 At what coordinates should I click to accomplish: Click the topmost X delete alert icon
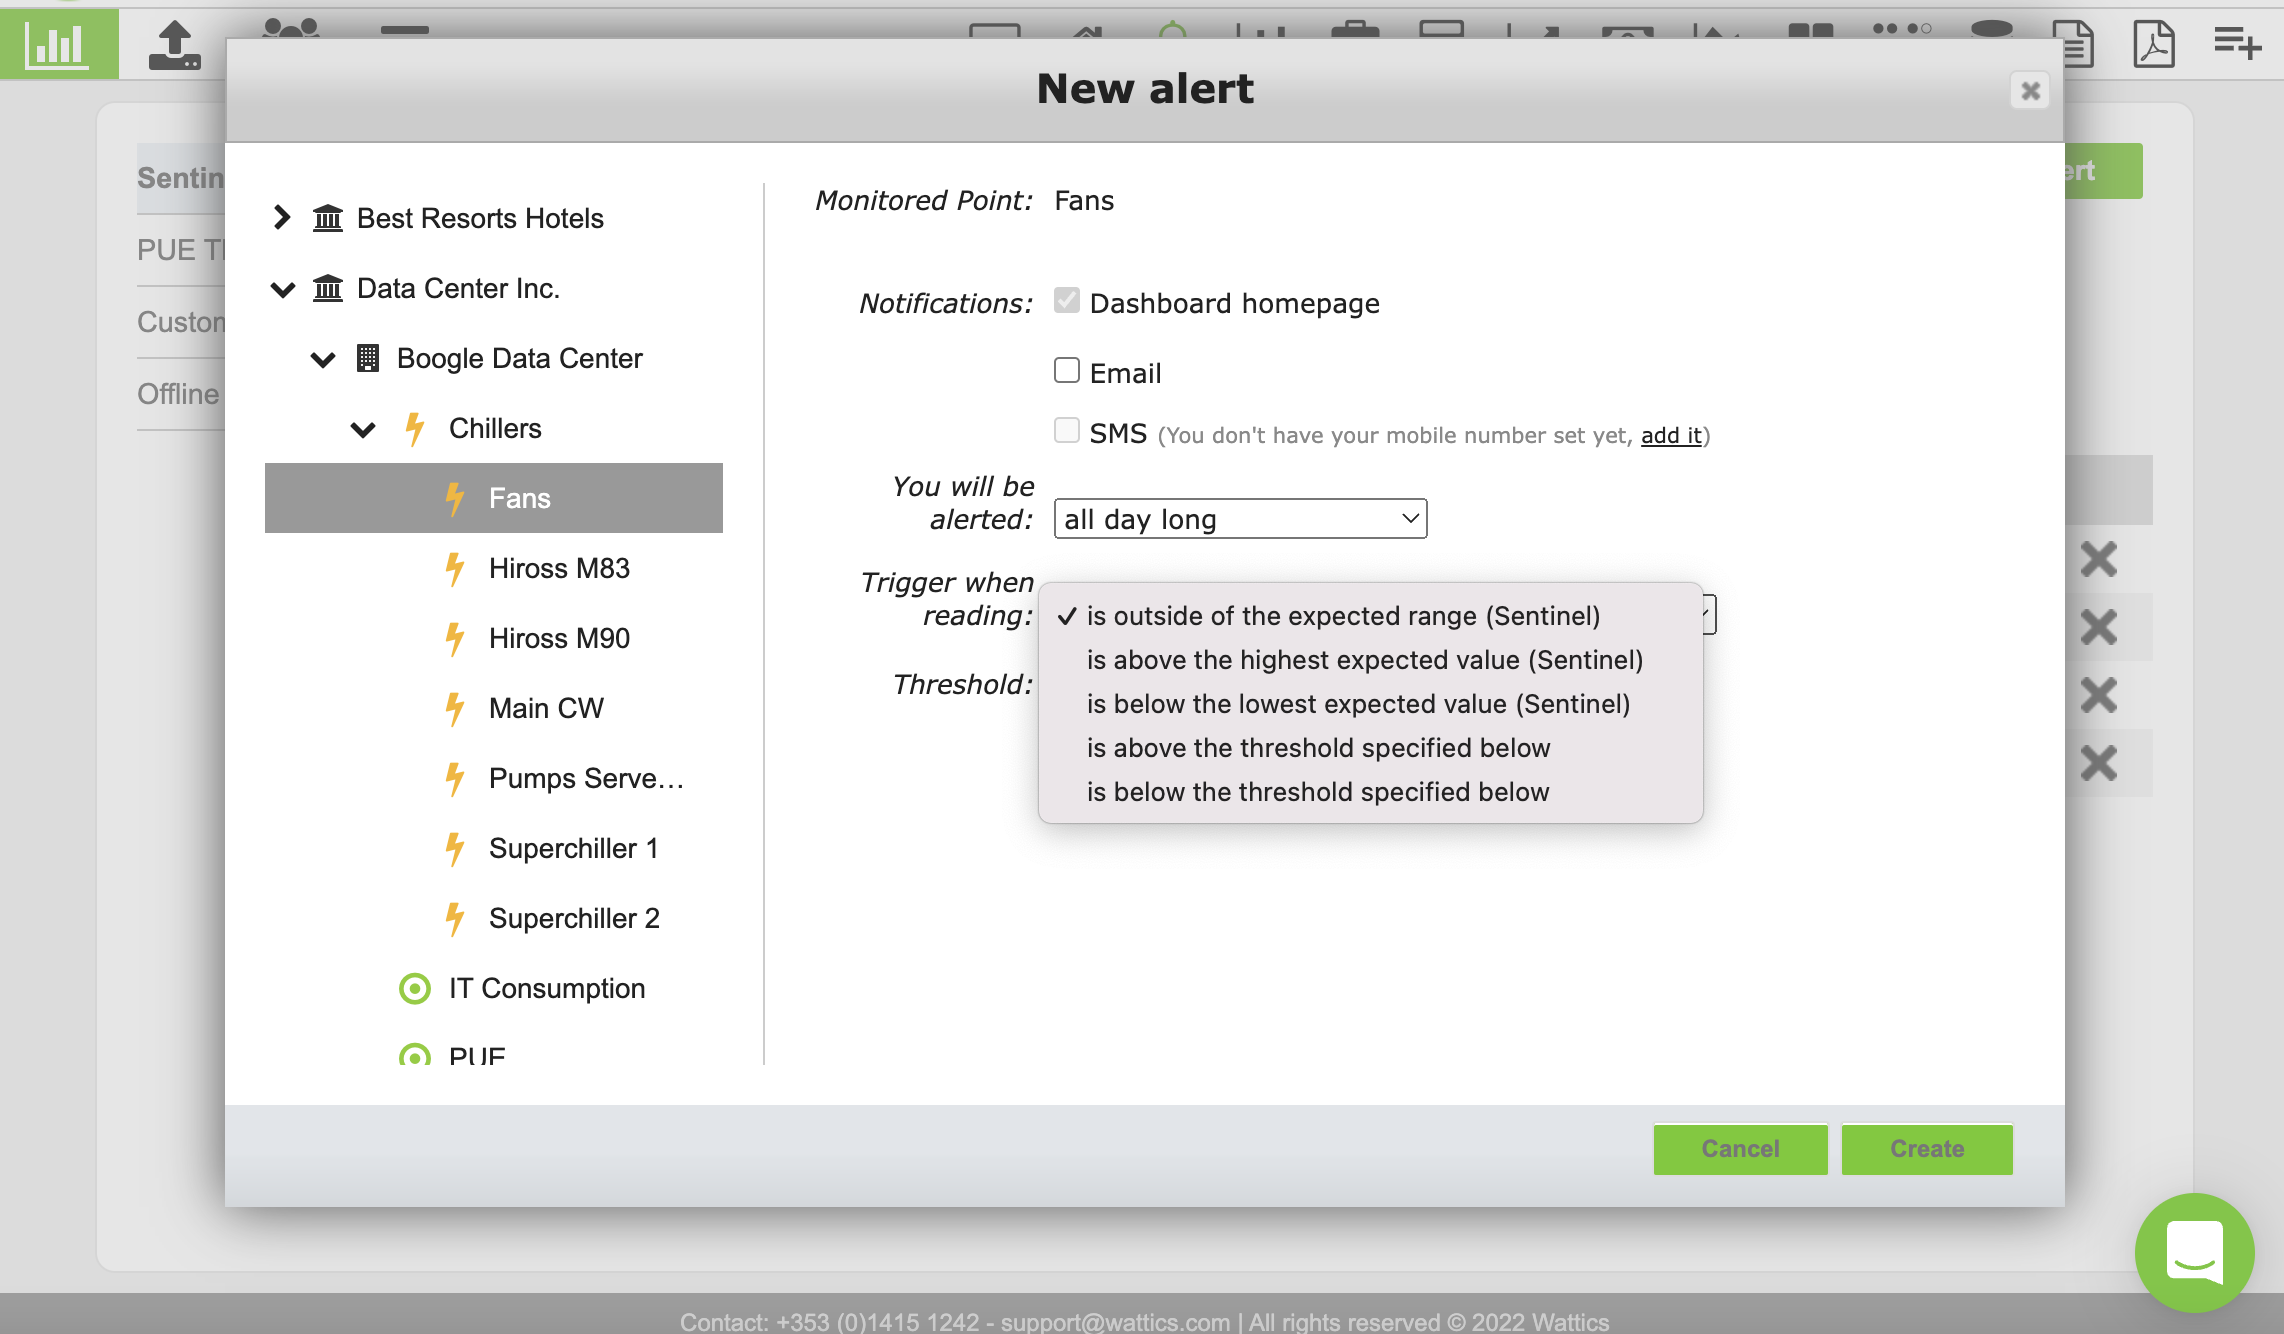tap(2098, 559)
